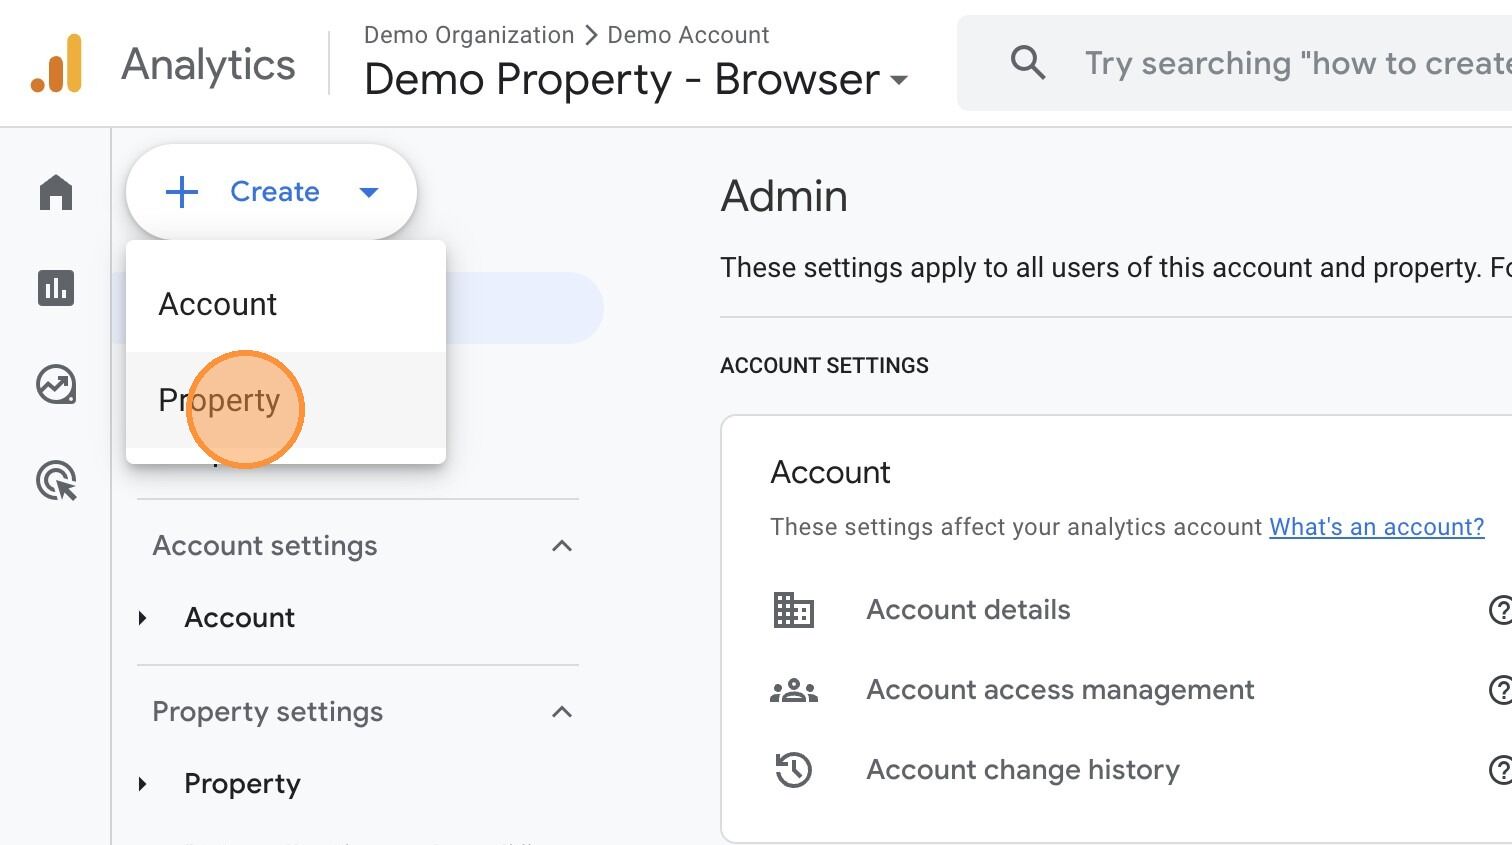Image resolution: width=1512 pixels, height=845 pixels.
Task: Click help icon beside Account access management
Action: point(1500,690)
